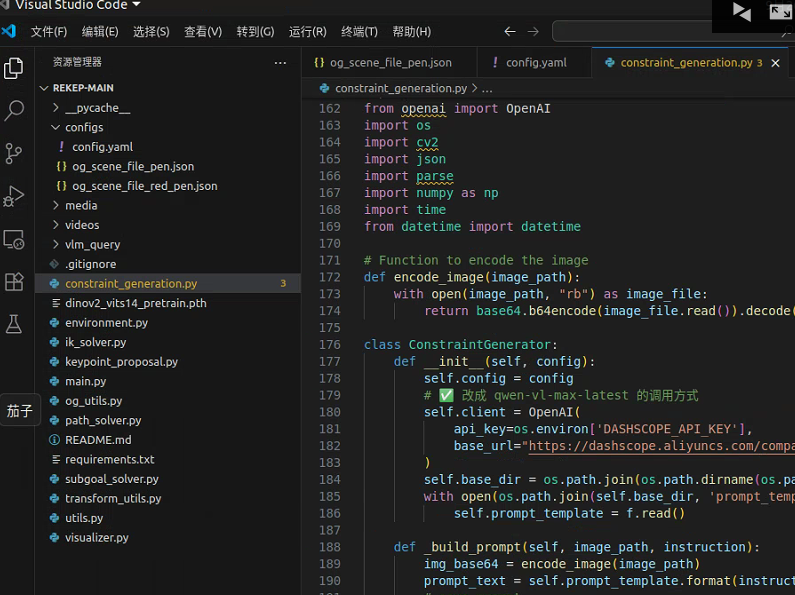Open the .gitignore file
Image resolution: width=795 pixels, height=595 pixels.
tap(168, 264)
